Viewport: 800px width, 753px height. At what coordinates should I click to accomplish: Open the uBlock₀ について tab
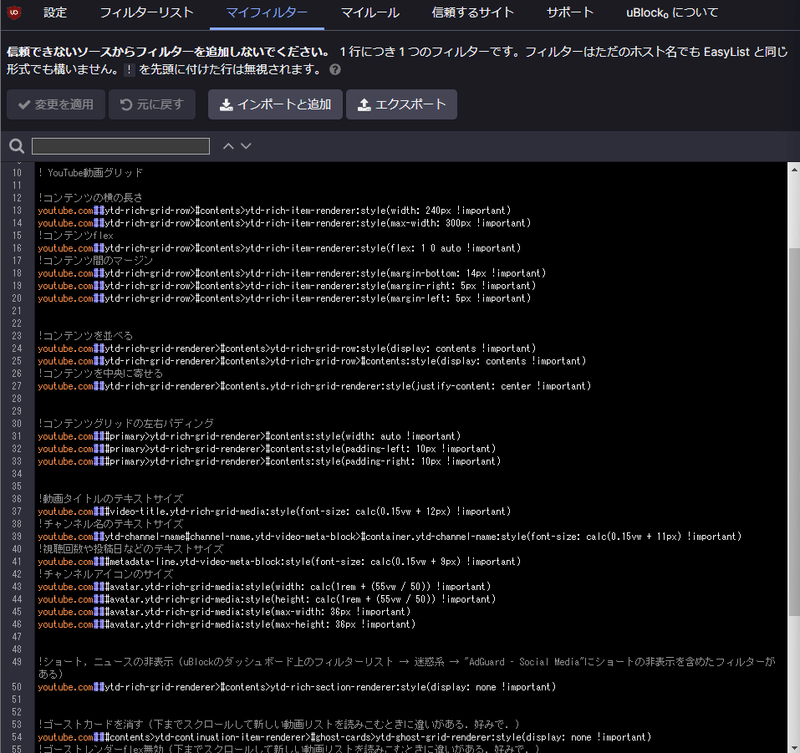(x=672, y=13)
